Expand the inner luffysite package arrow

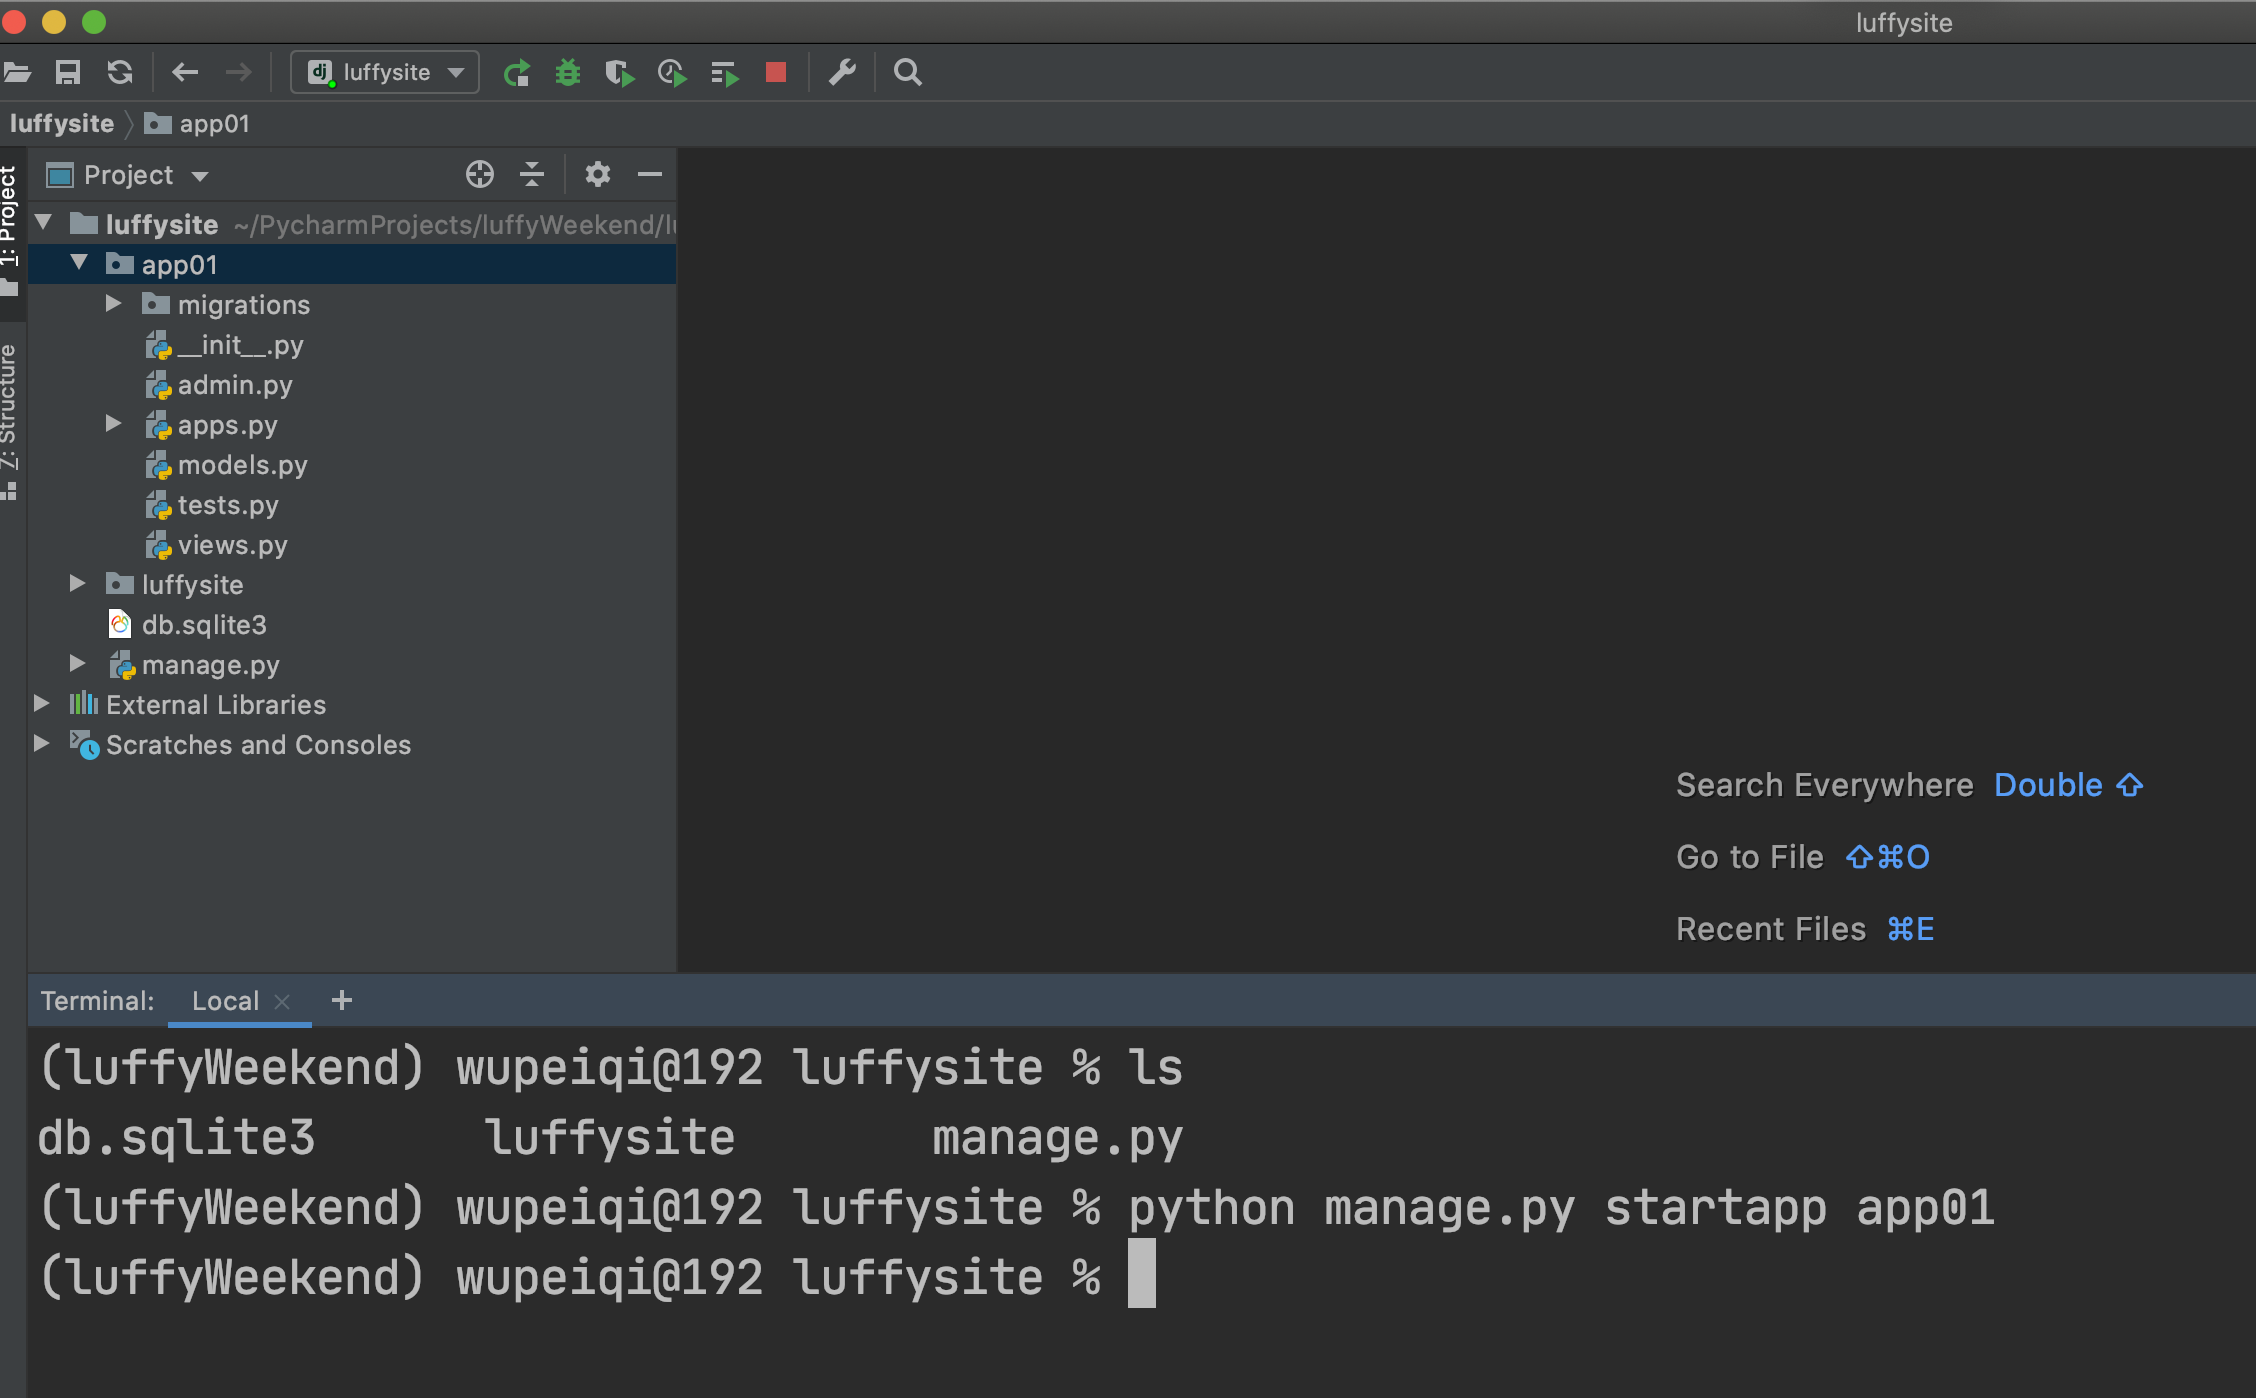(x=77, y=584)
